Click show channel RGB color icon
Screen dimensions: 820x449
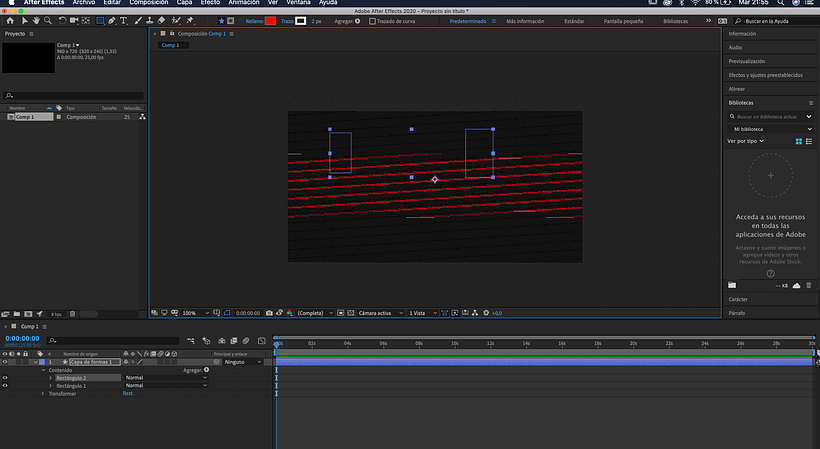tap(289, 313)
